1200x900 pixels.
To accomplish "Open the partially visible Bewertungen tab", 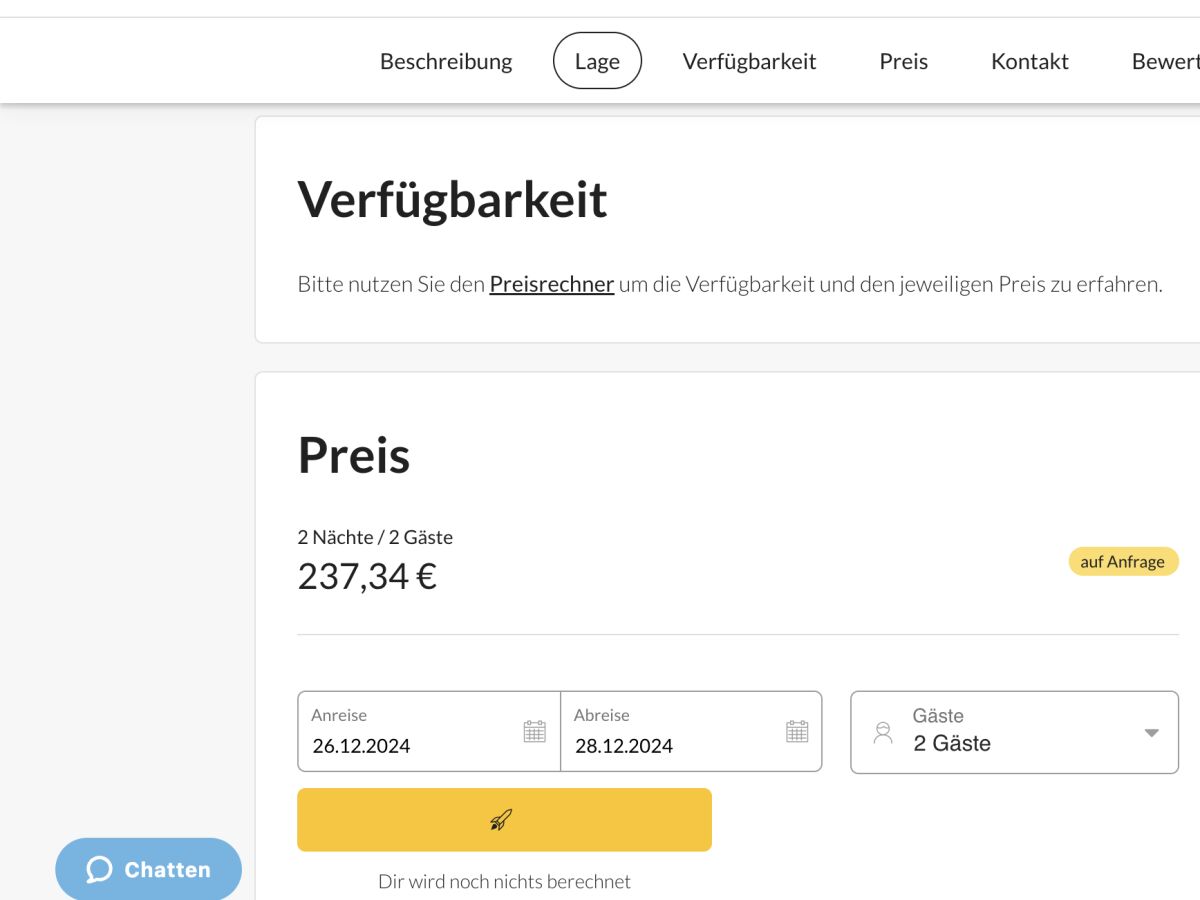I will pyautogui.click(x=1166, y=61).
